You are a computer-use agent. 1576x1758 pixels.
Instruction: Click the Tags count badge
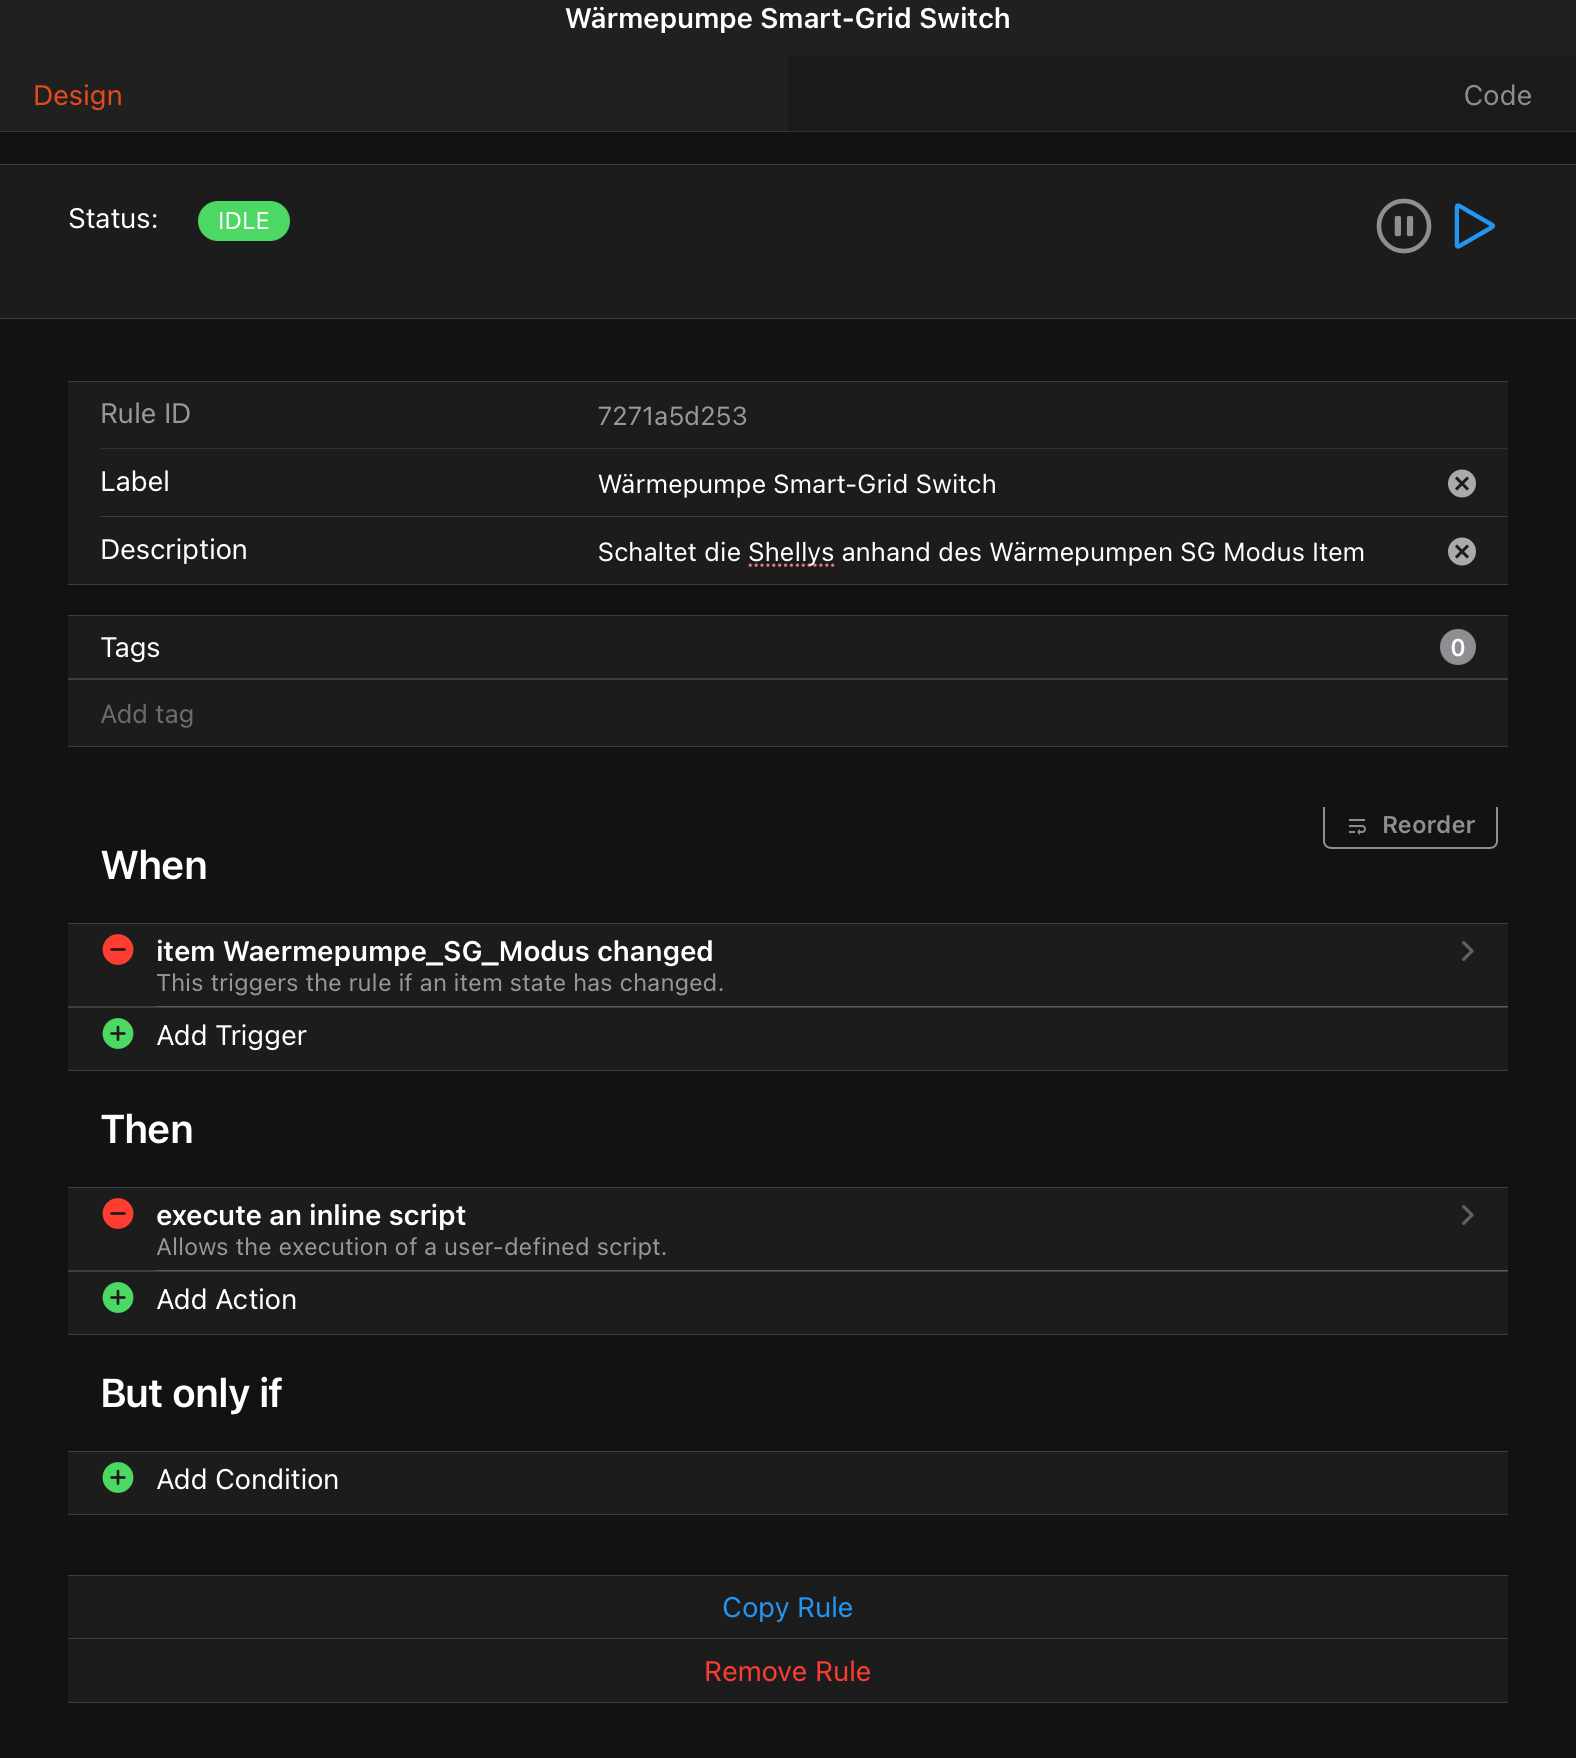click(x=1457, y=648)
